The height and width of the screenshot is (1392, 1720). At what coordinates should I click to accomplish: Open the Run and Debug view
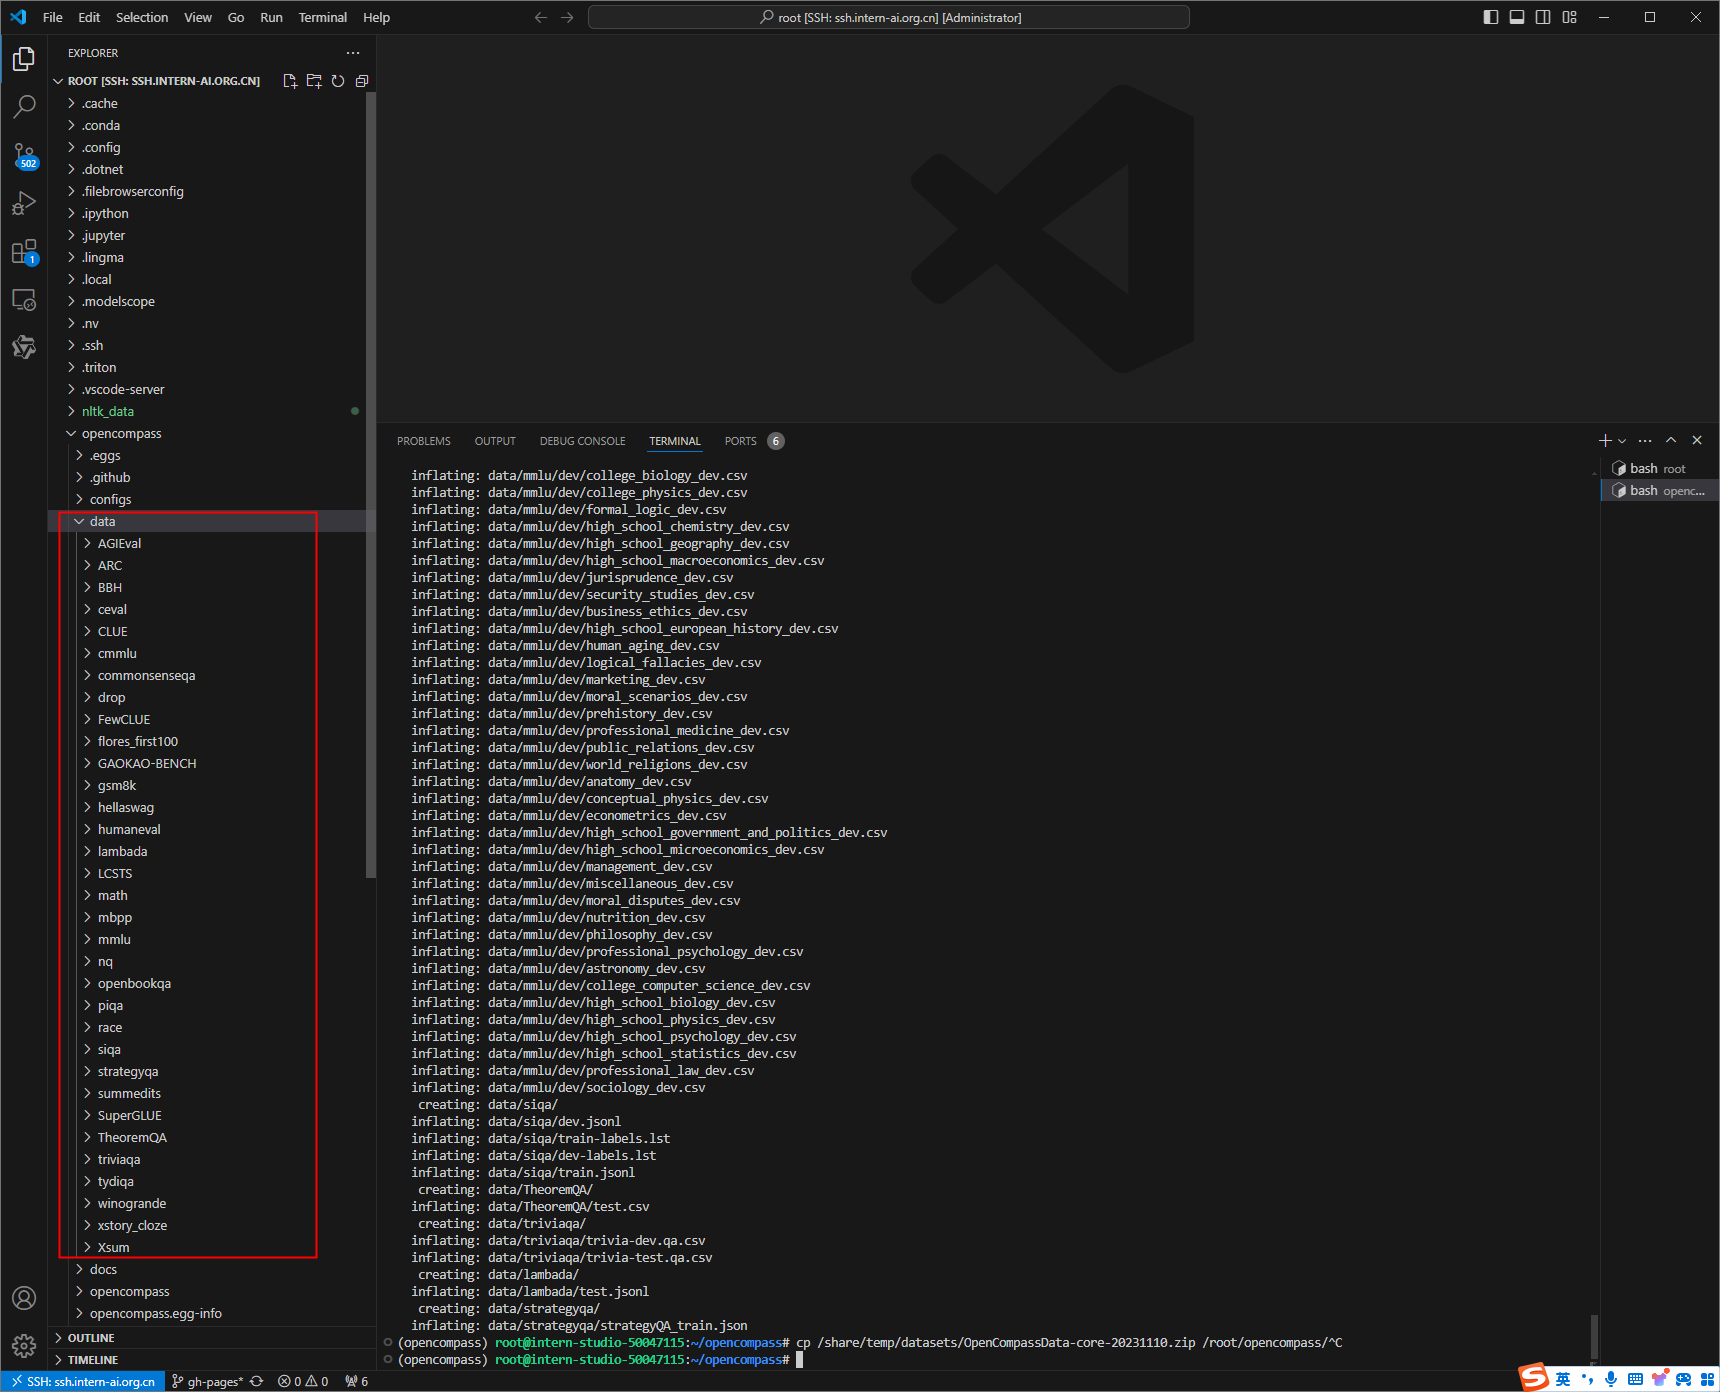[x=24, y=203]
